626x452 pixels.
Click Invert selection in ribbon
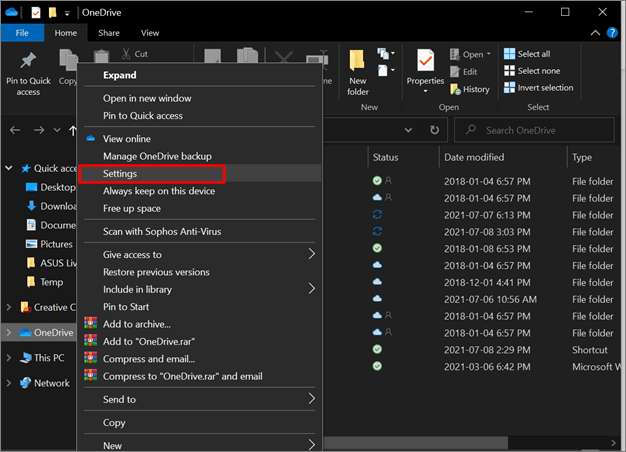point(540,88)
